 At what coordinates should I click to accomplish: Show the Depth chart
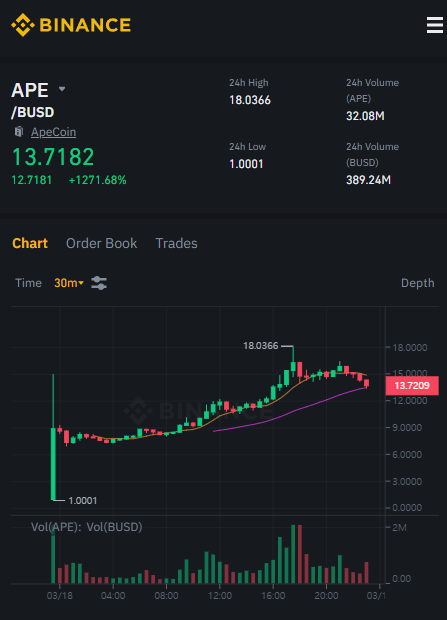pyautogui.click(x=417, y=283)
